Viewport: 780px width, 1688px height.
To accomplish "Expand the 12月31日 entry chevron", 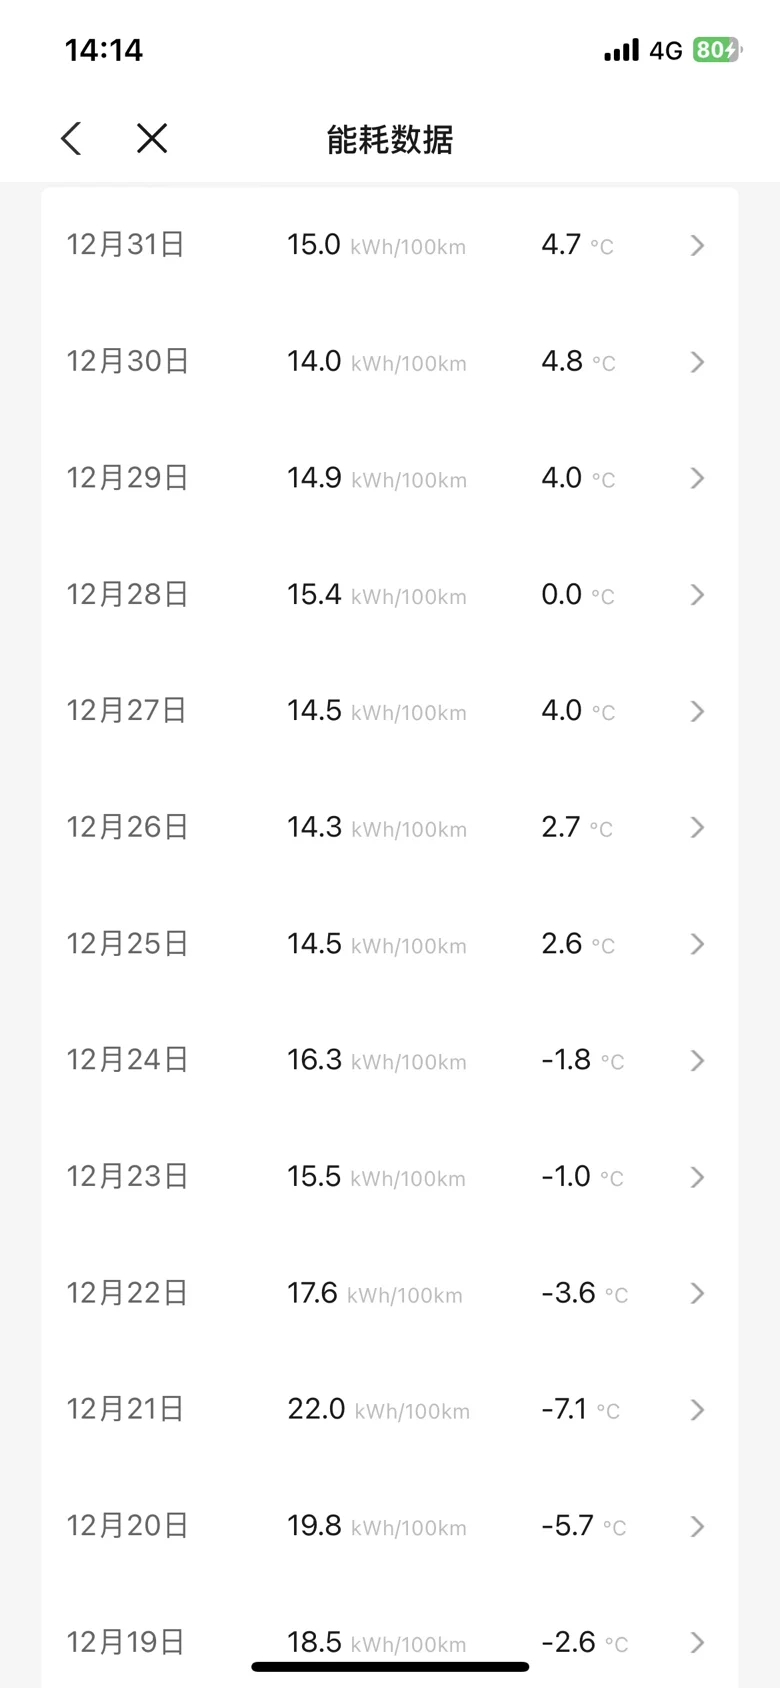I will click(698, 245).
